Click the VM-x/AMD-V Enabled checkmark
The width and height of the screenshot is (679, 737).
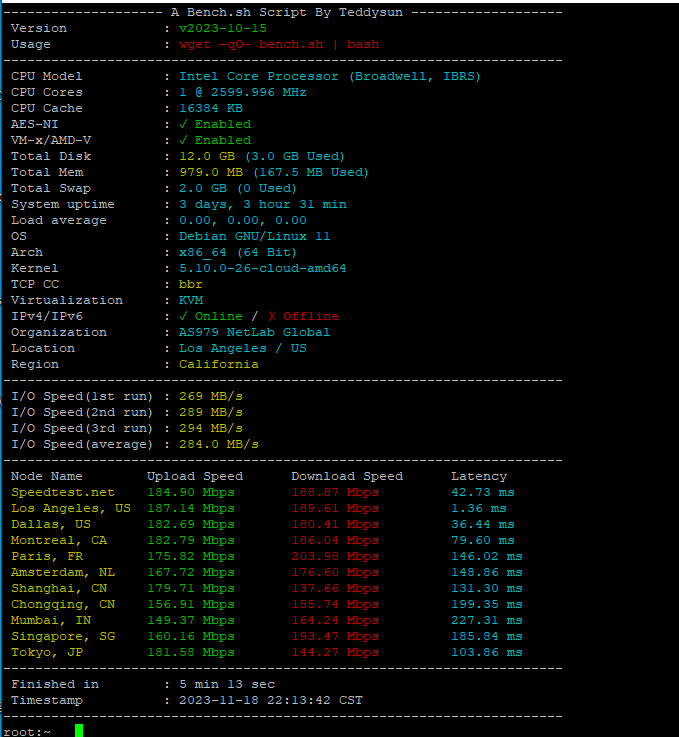[183, 140]
